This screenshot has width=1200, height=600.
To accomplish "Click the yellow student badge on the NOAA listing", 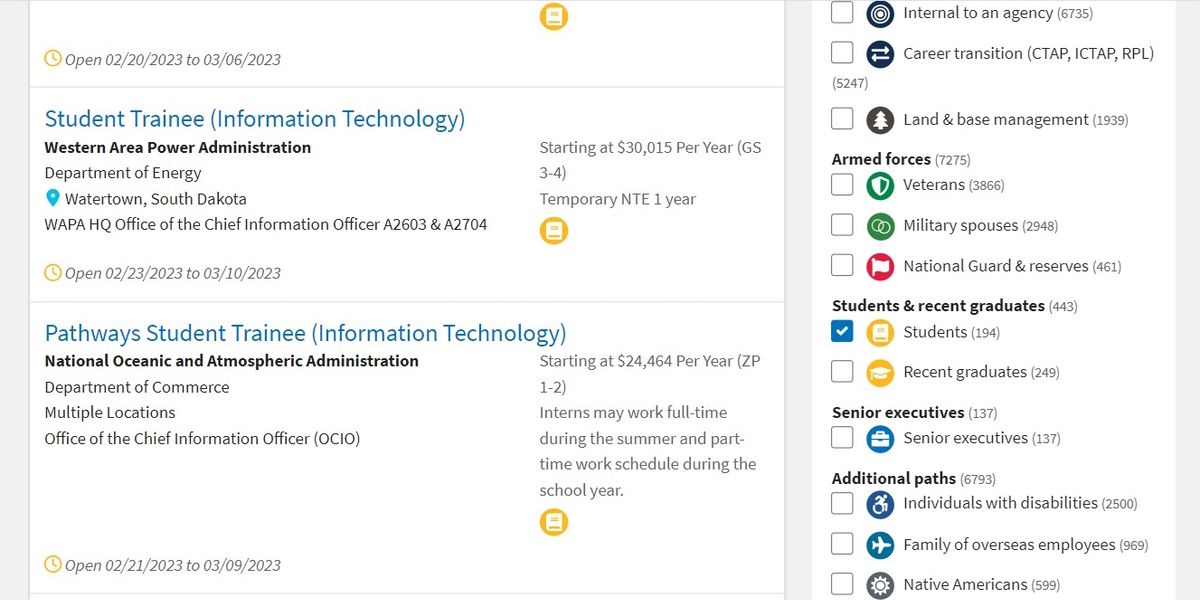I will pos(554,522).
